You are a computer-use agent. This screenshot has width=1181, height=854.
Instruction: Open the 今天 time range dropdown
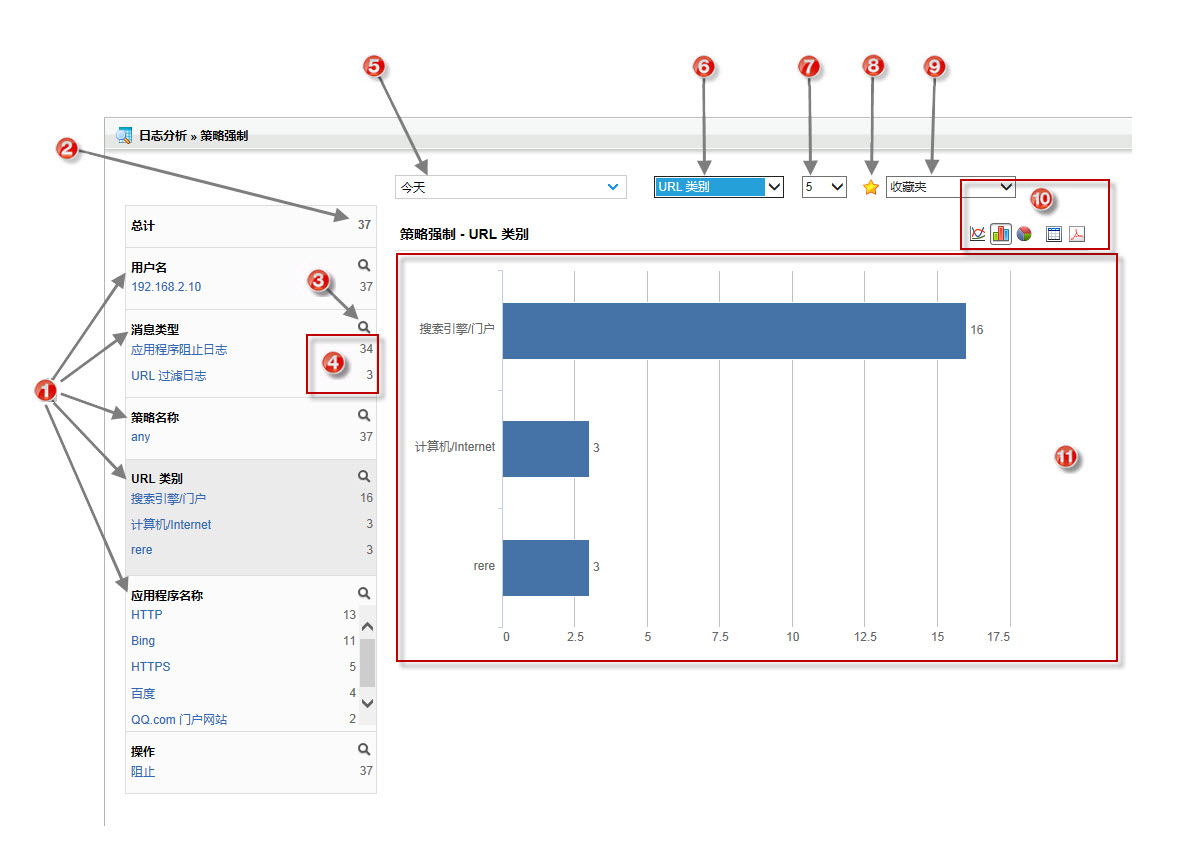point(510,187)
